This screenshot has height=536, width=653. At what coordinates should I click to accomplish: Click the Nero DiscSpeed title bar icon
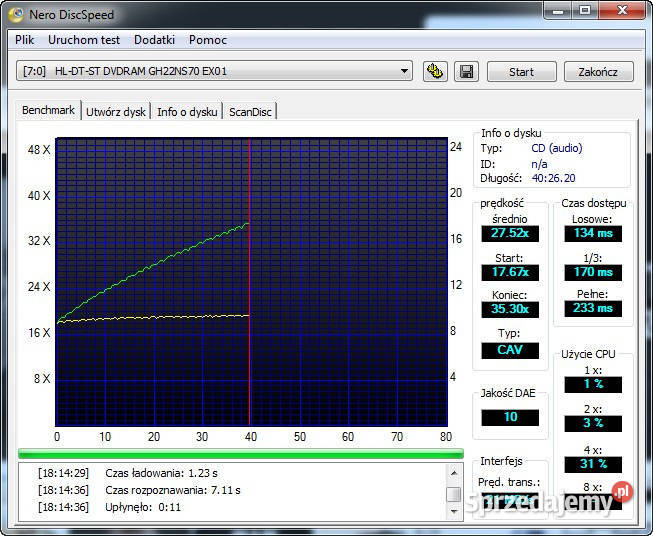coord(16,15)
